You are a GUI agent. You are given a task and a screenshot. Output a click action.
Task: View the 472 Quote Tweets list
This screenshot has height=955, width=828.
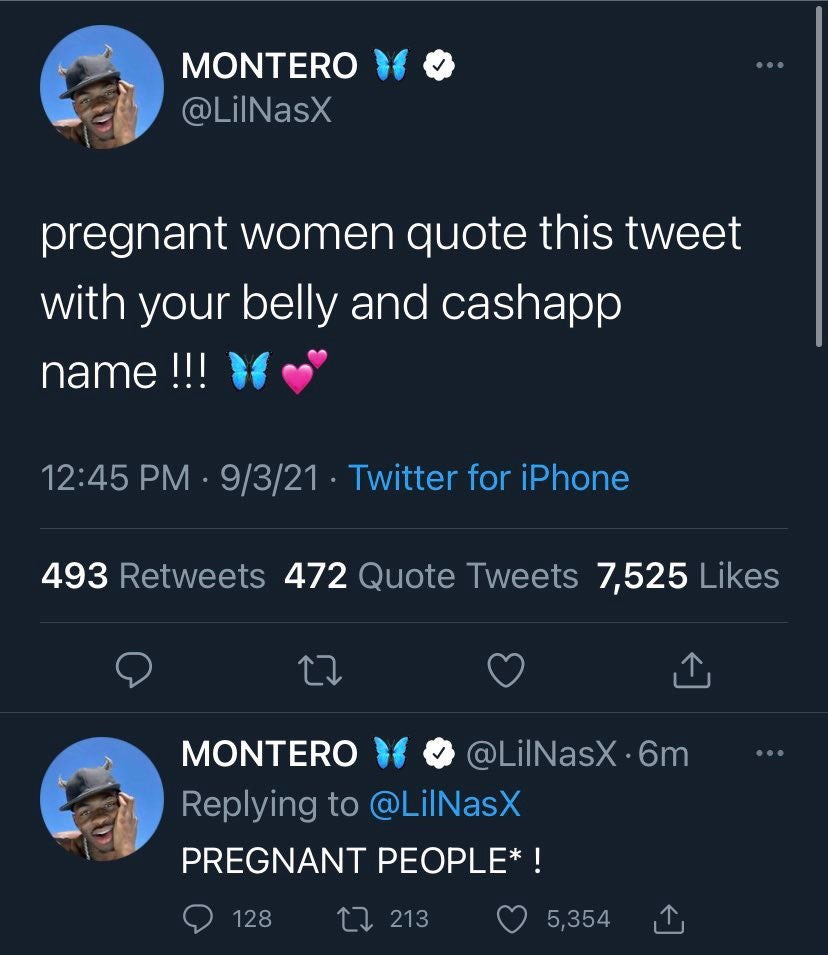click(x=431, y=576)
